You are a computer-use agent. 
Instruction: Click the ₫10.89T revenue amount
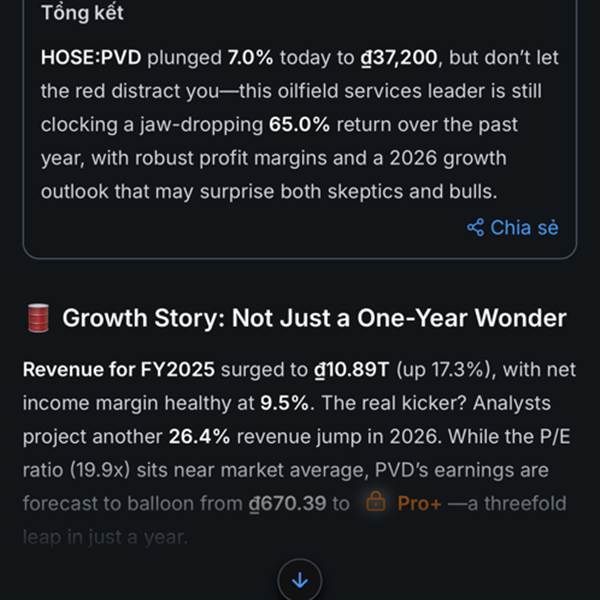point(352,370)
